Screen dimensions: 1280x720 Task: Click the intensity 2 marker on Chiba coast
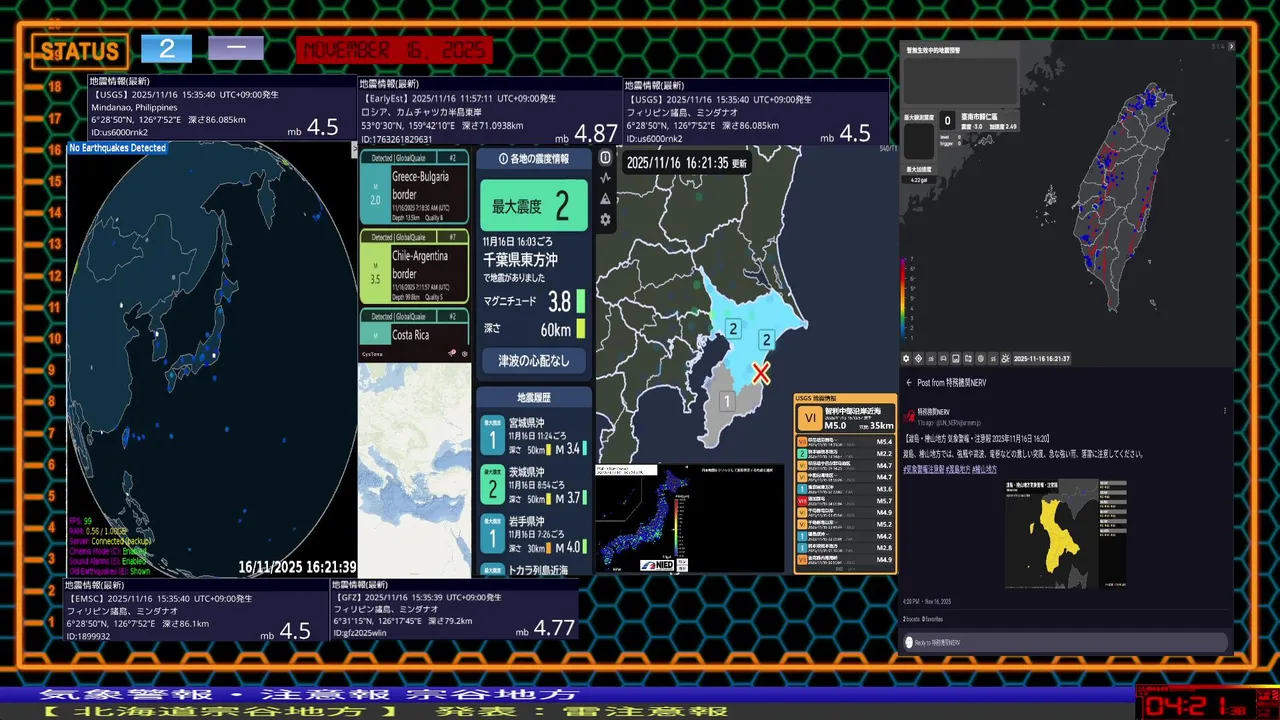tap(767, 340)
